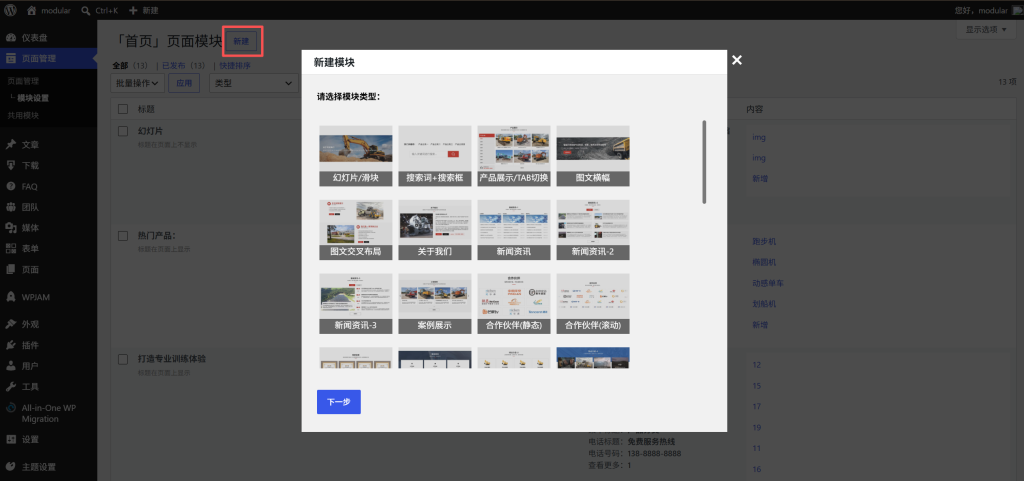Choose the 产品展示/TAB切换 module type
Image resolution: width=1024 pixels, height=481 pixels.
[x=514, y=156]
